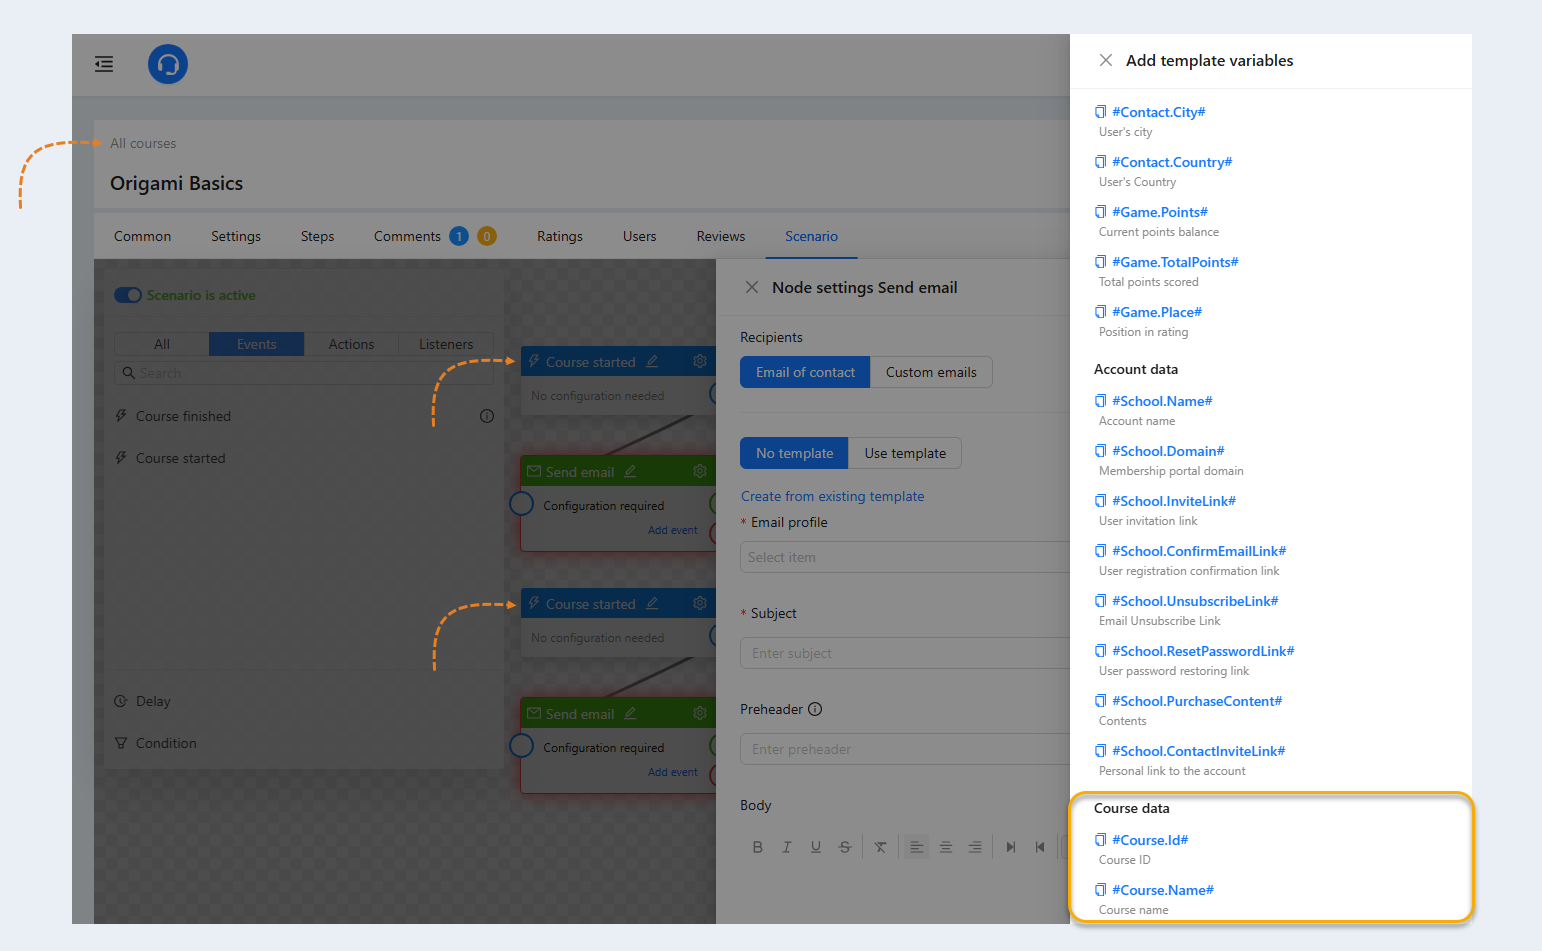Switch to the Steps tab

[317, 236]
